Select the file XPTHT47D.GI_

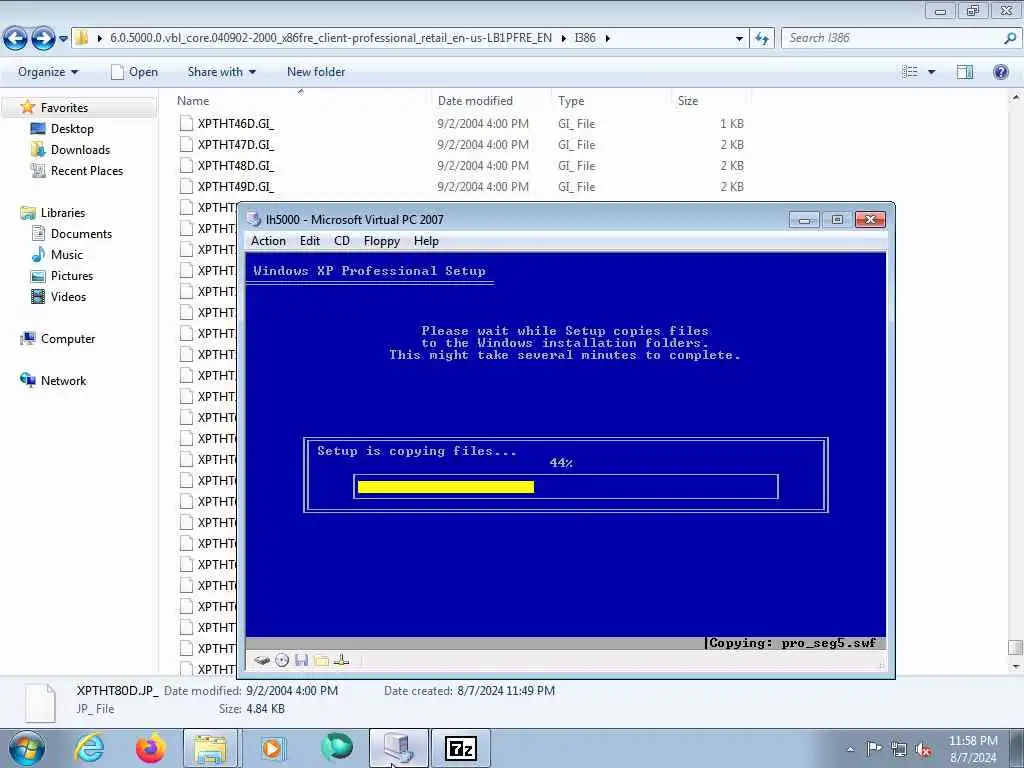pos(236,144)
